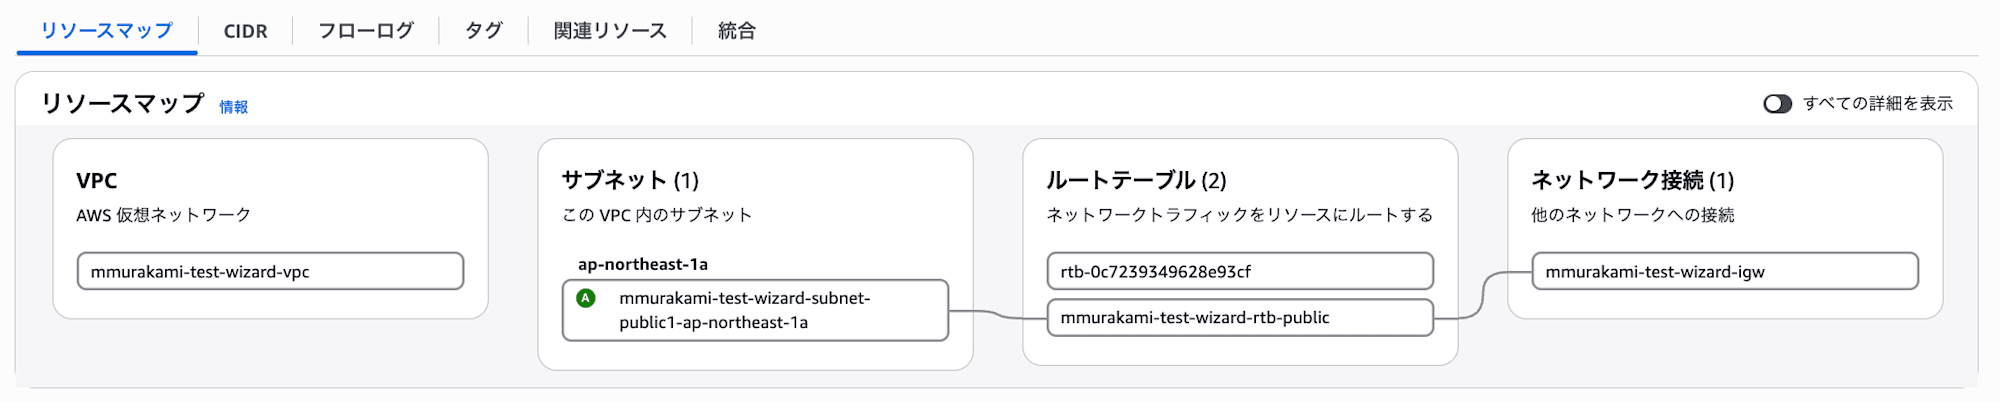2000x402 pixels.
Task: Select the mmurakami-test-wizard-vpc resource box
Action: [270, 271]
